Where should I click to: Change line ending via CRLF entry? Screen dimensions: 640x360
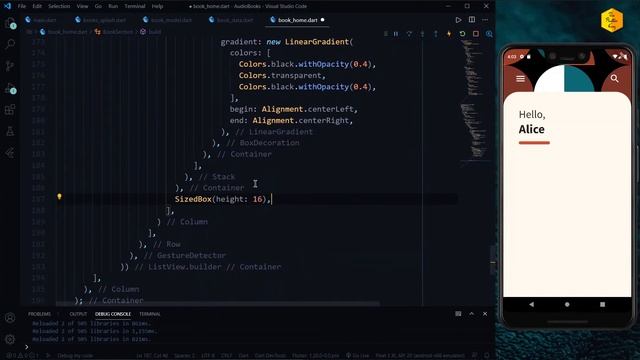point(226,356)
